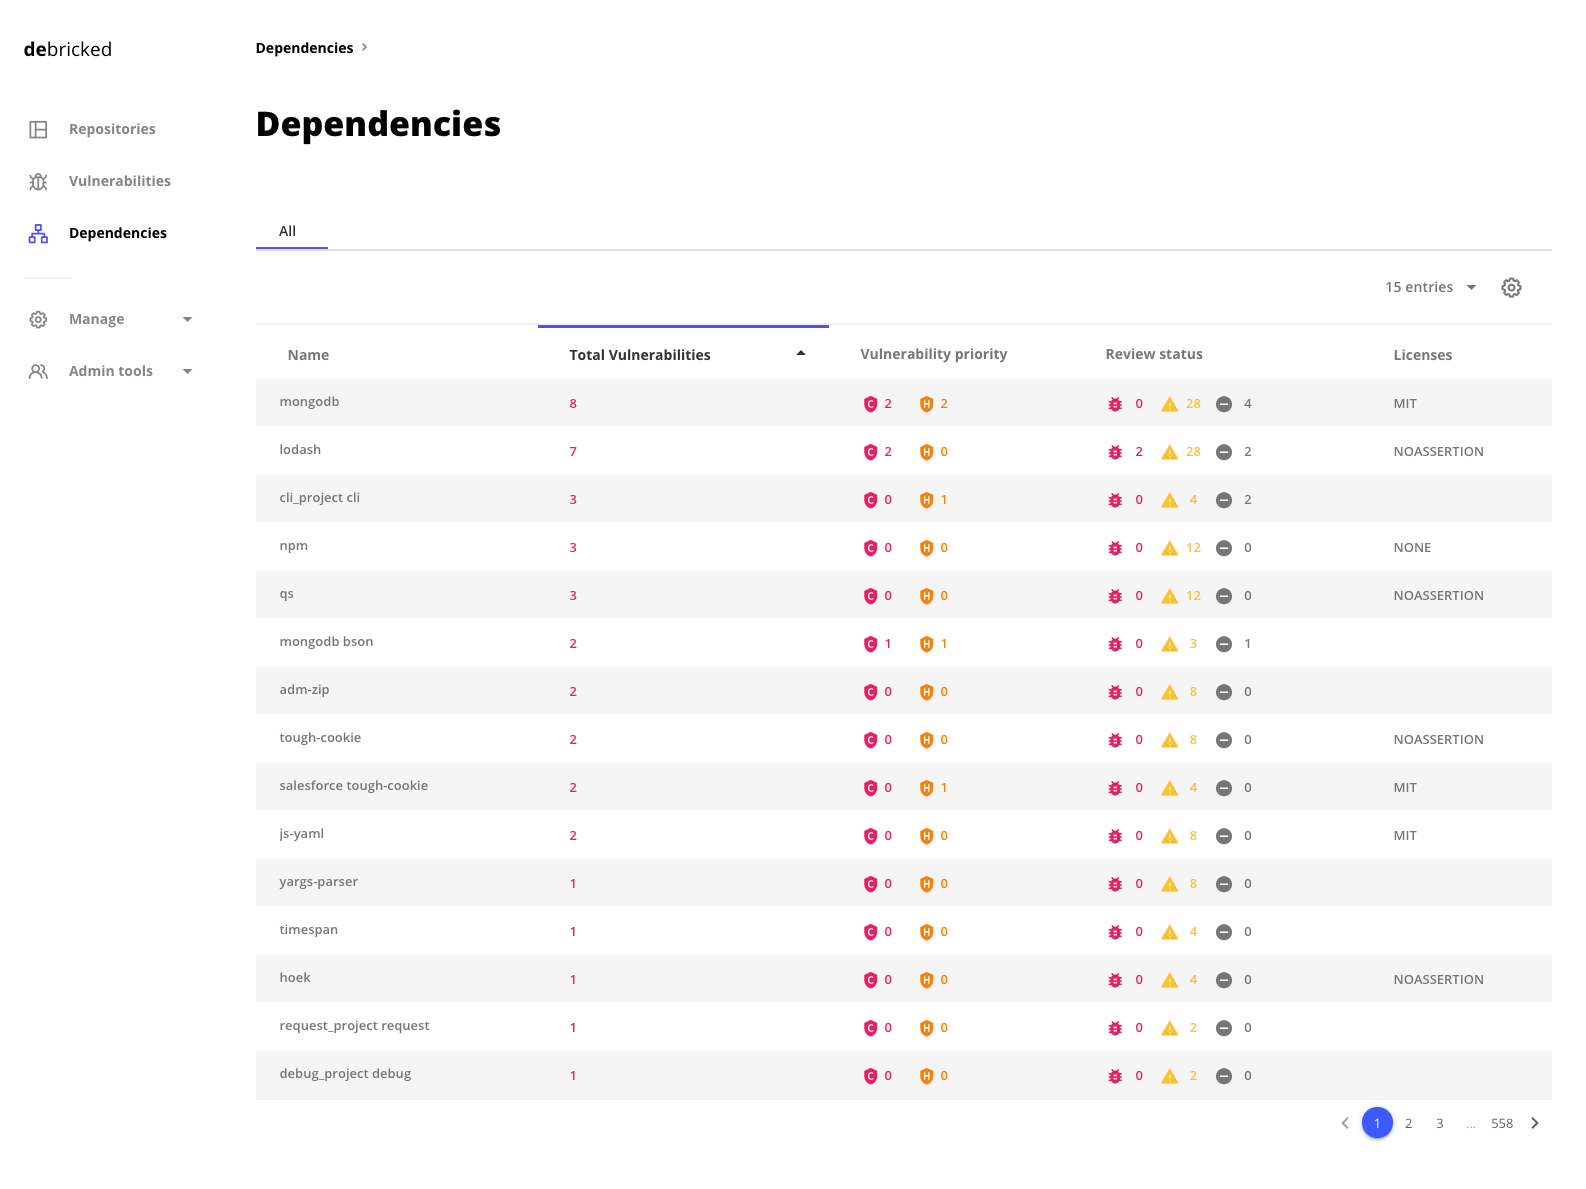The width and height of the screenshot is (1586, 1189).
Task: Sort by Review status column header
Action: 1154,354
